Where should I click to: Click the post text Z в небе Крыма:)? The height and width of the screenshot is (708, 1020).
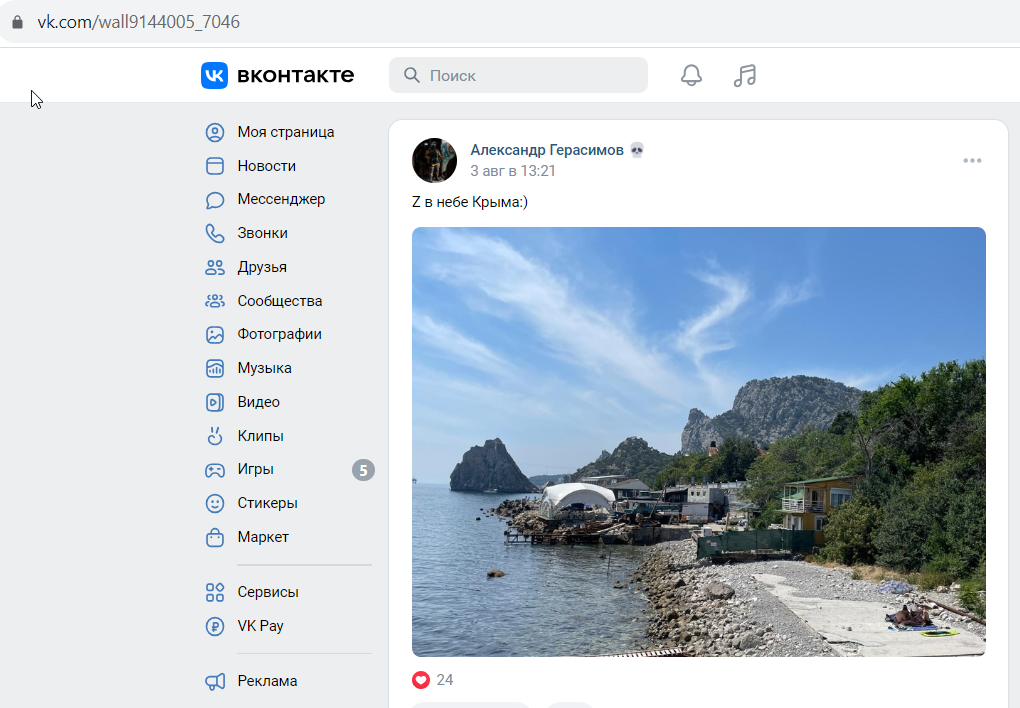click(470, 202)
